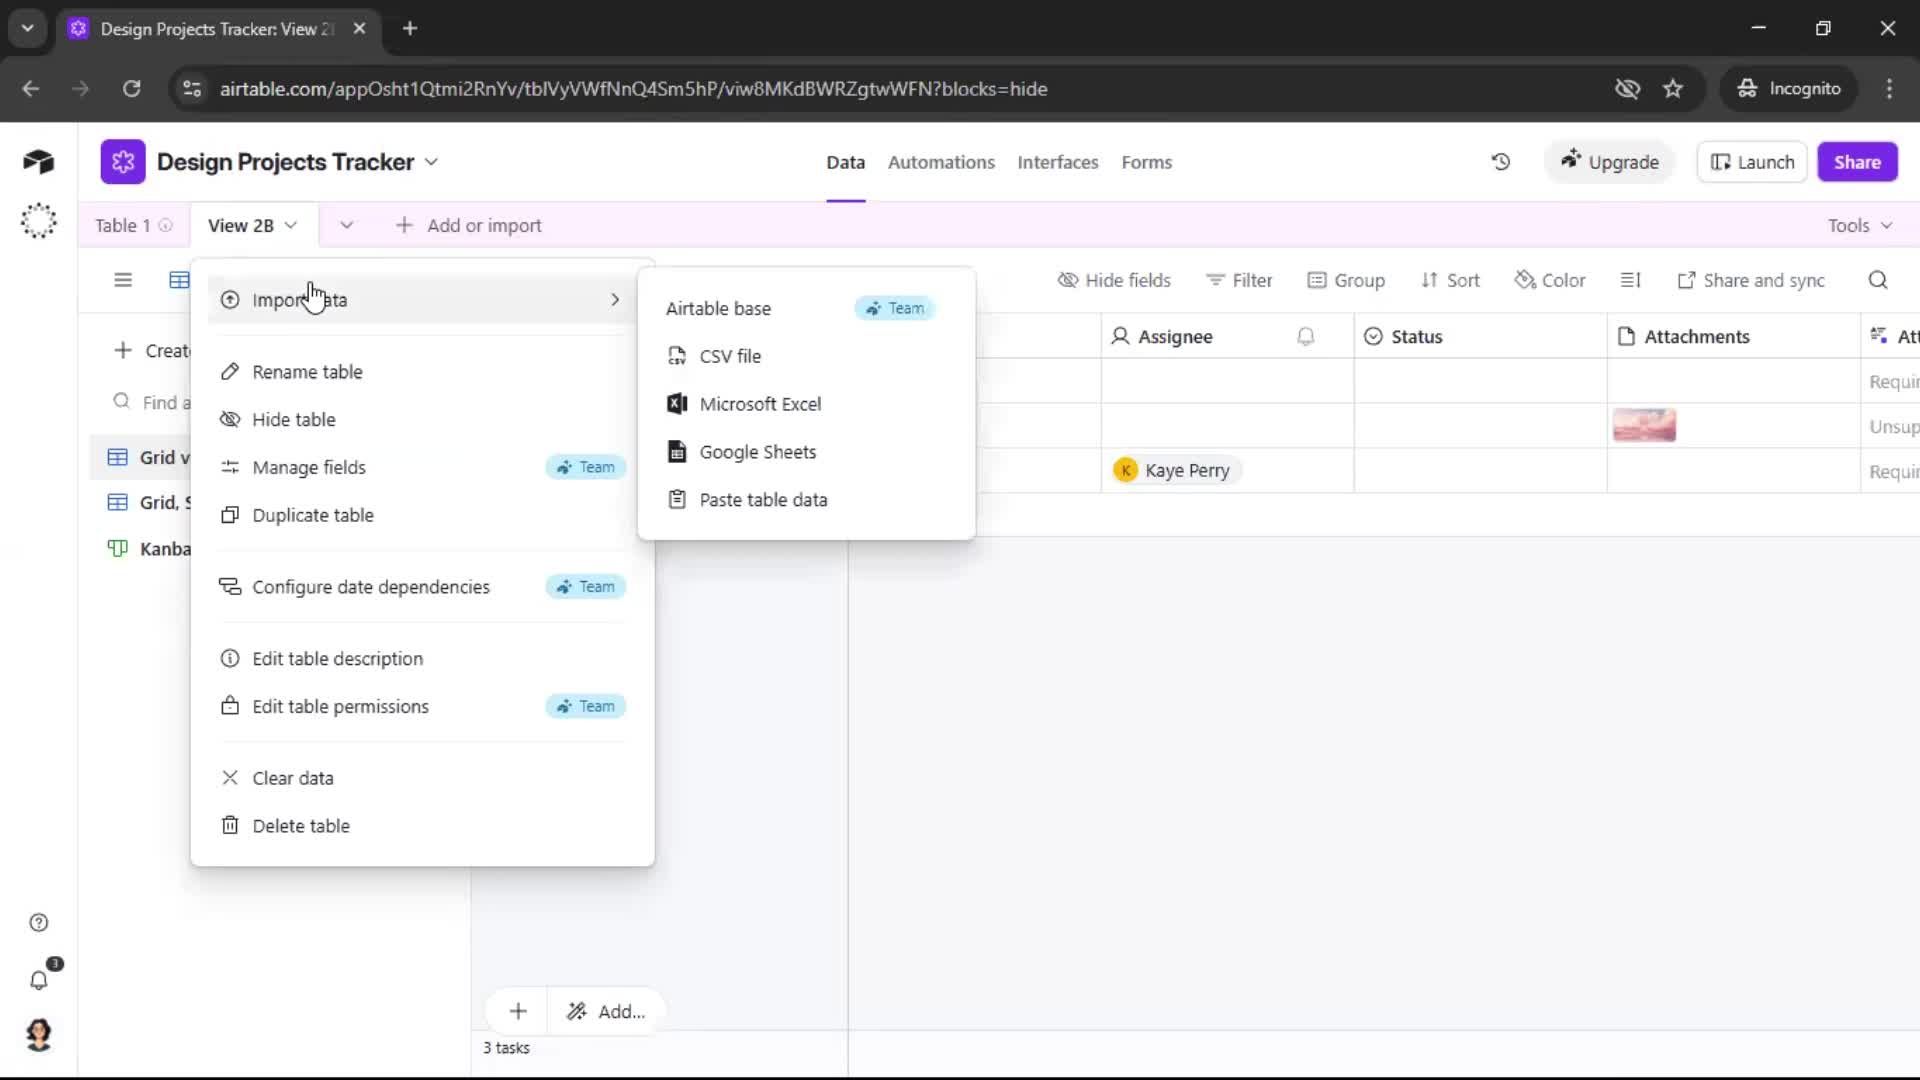Click the tracking protection eye icon in address bar

click(1627, 89)
